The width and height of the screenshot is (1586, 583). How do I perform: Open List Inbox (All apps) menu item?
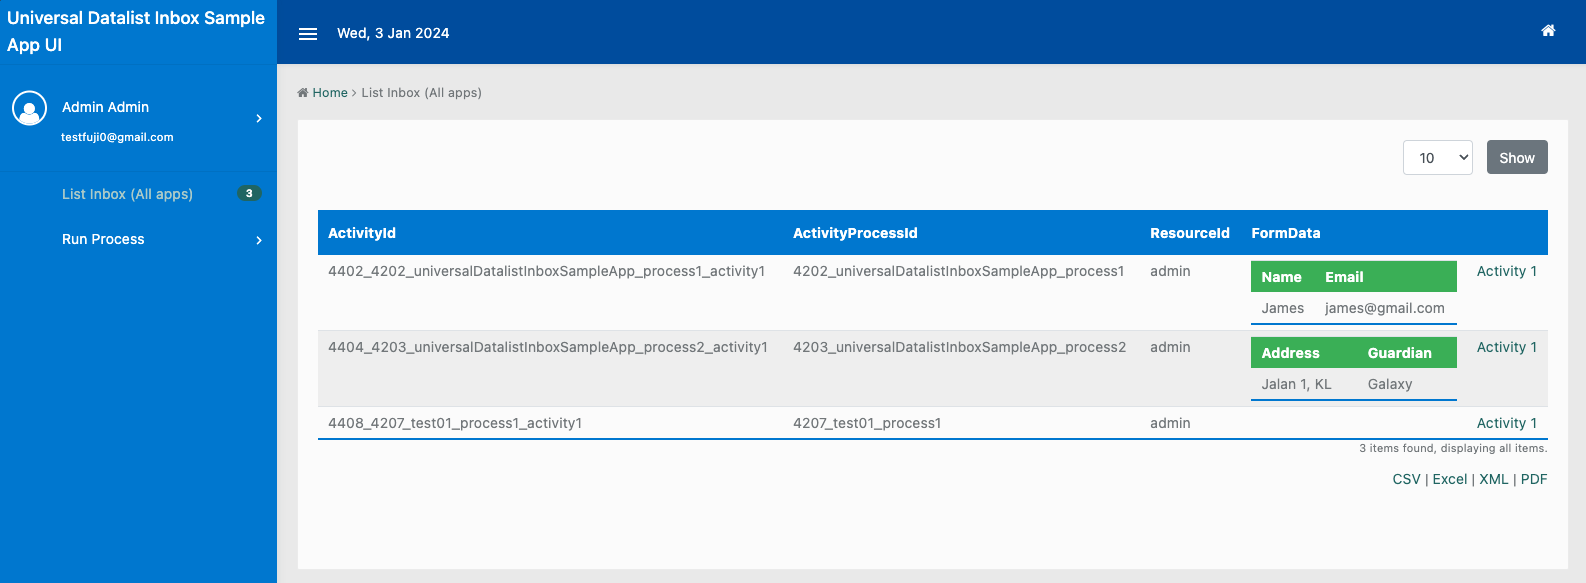[127, 194]
